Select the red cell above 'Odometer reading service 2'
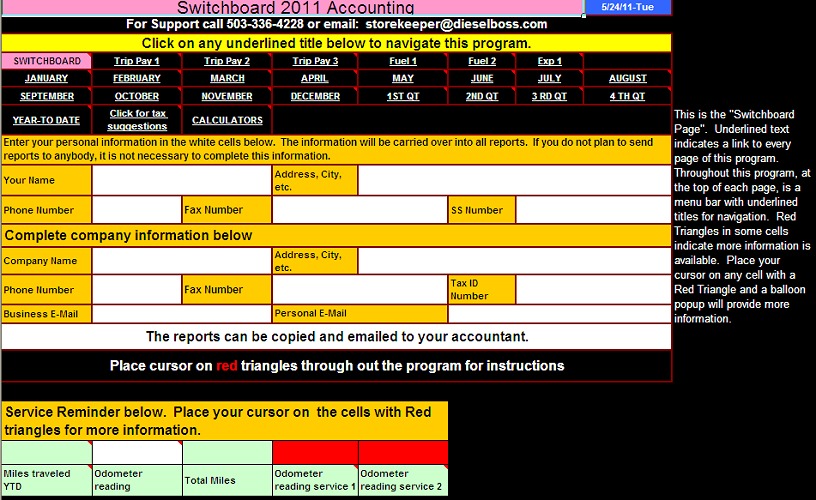The width and height of the screenshot is (816, 500). (x=403, y=453)
